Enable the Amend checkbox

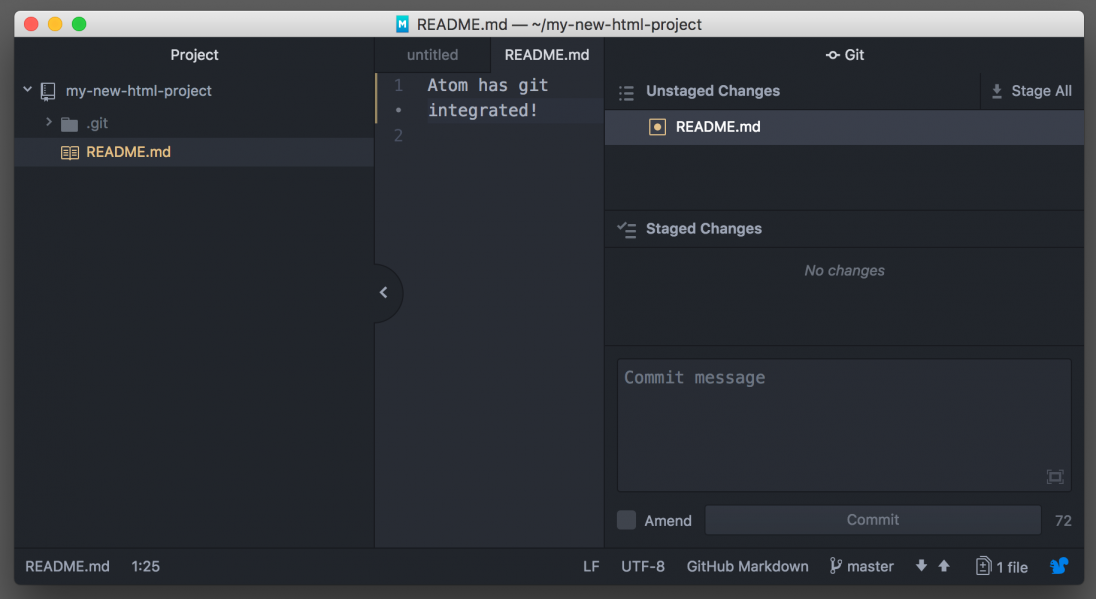coord(626,520)
